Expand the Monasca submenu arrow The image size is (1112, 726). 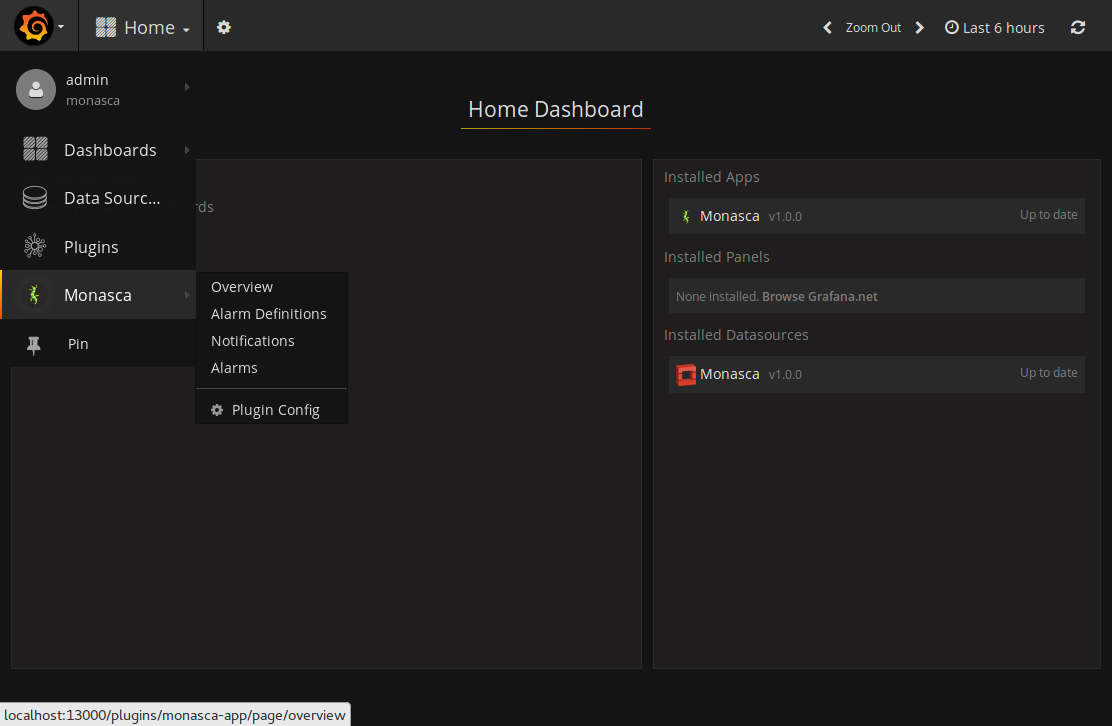[187, 294]
